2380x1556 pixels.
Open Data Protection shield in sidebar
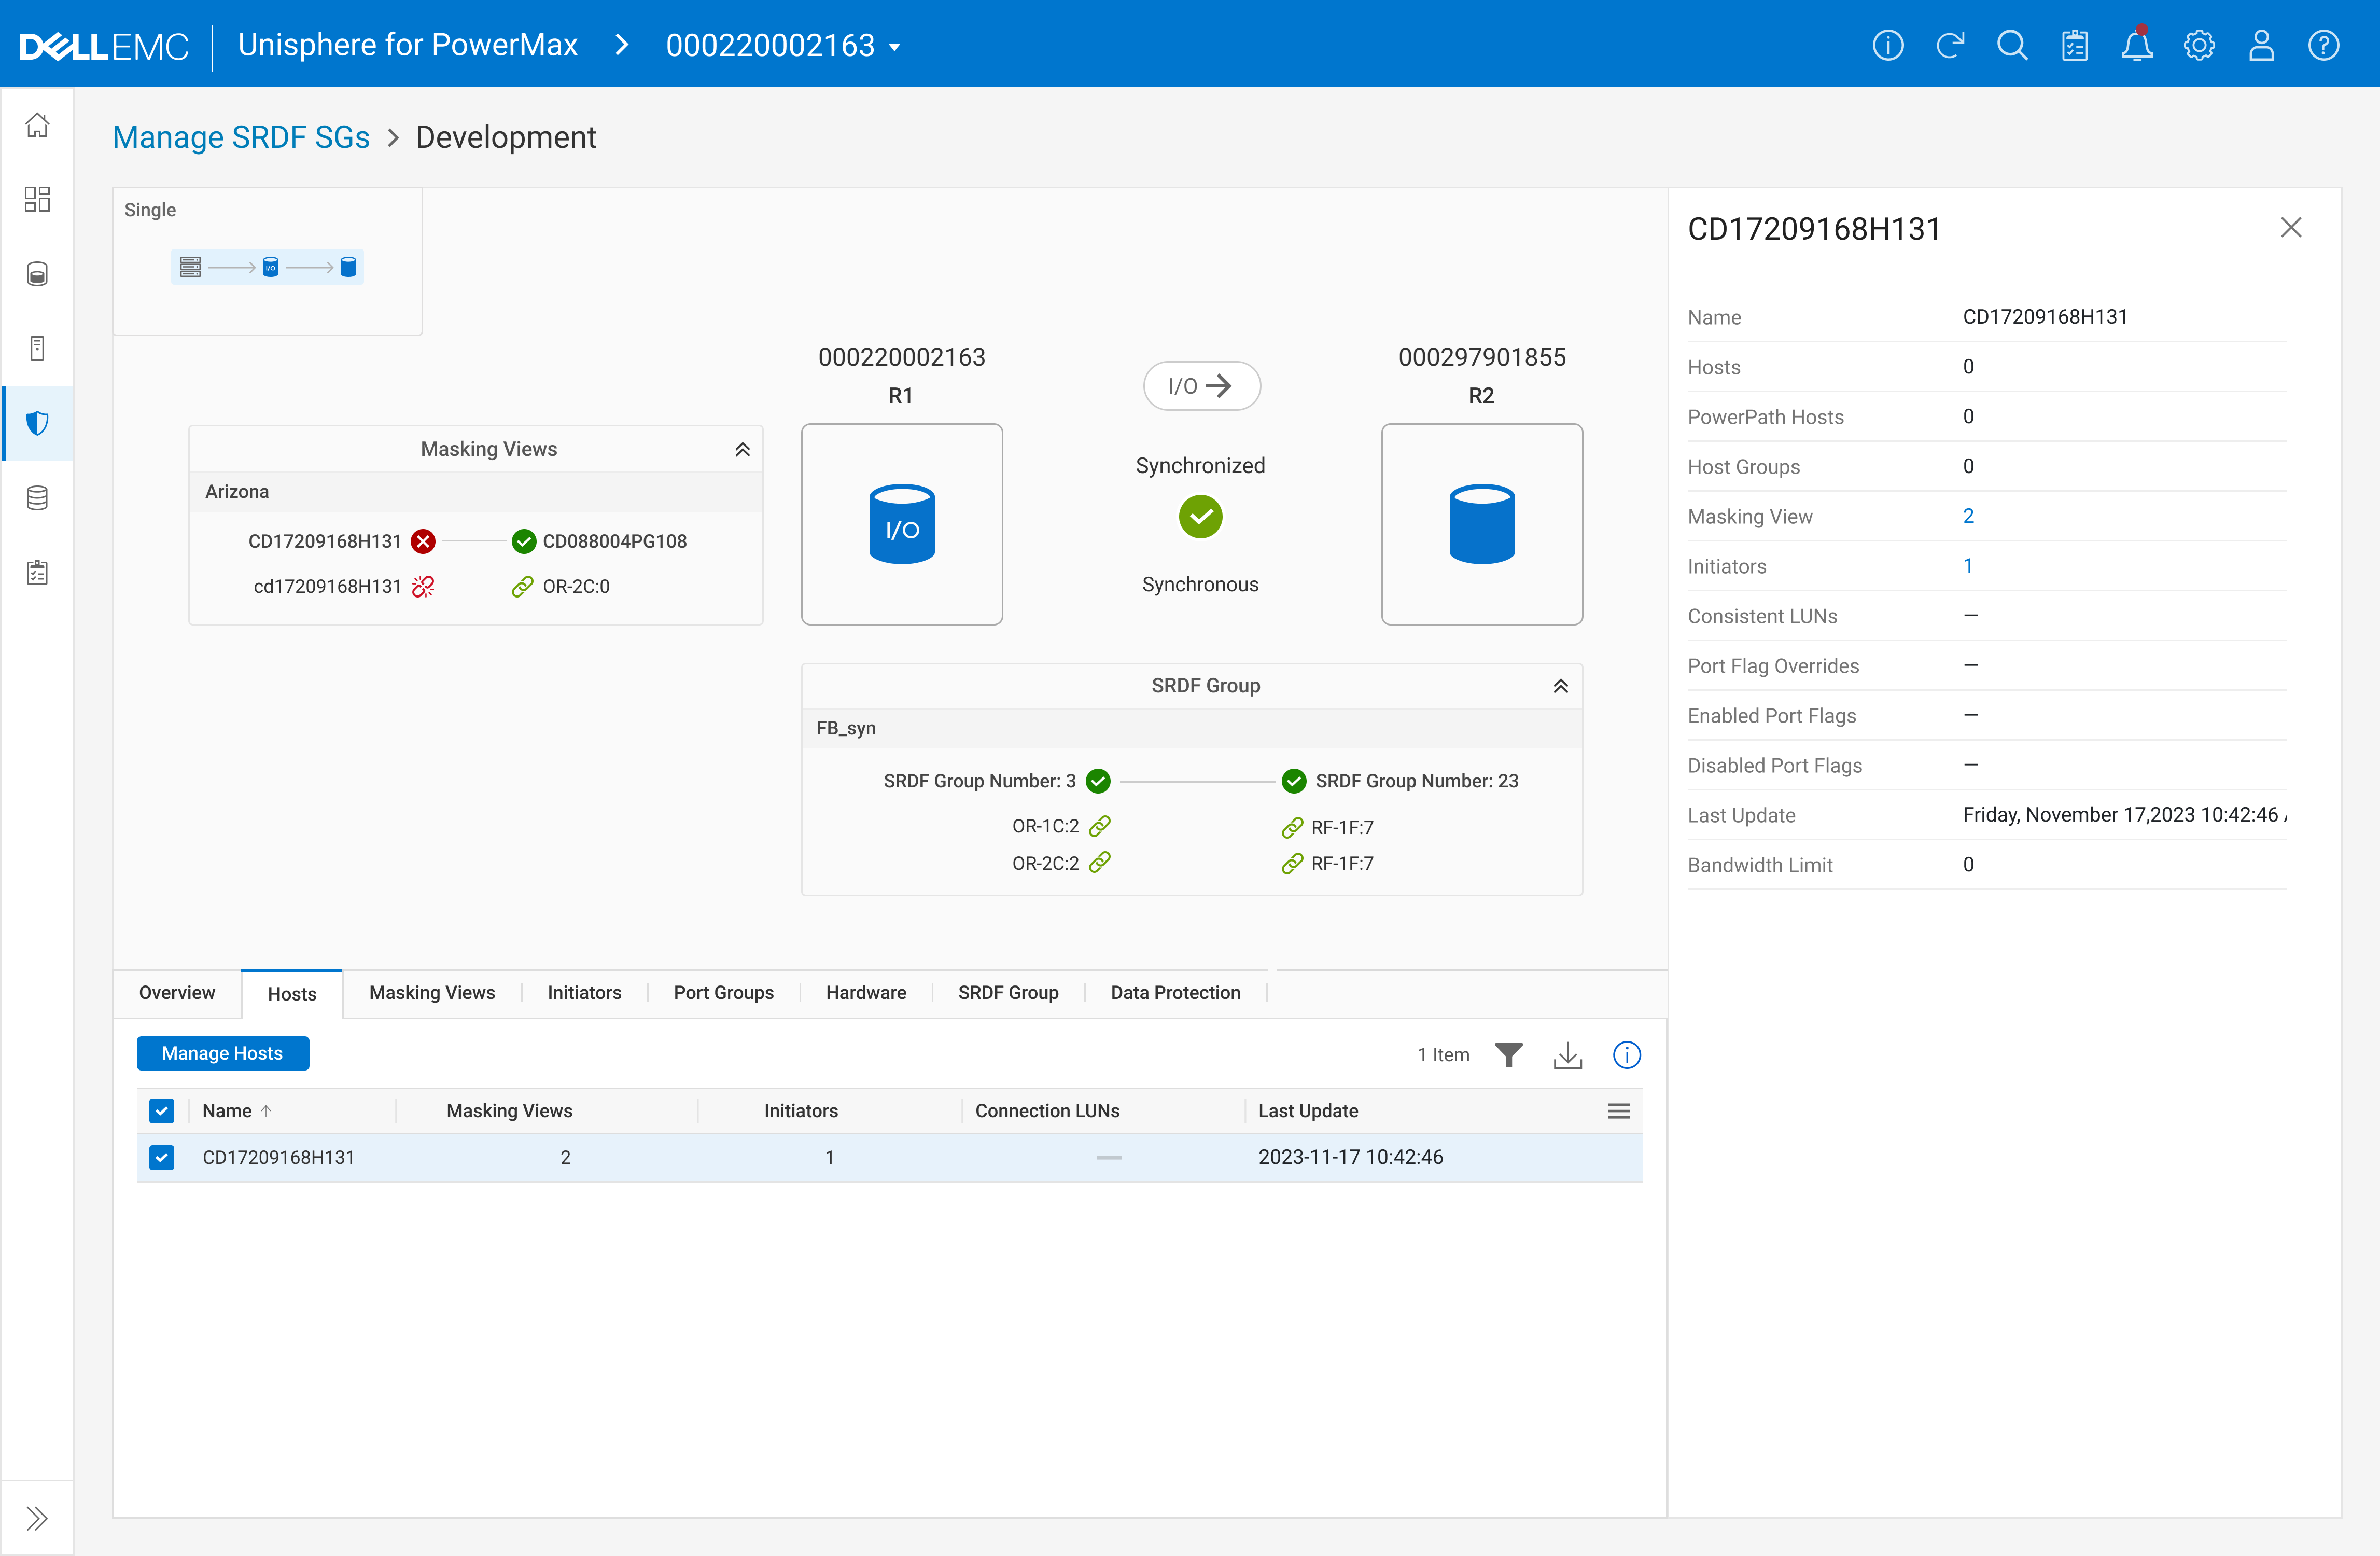tap(37, 423)
